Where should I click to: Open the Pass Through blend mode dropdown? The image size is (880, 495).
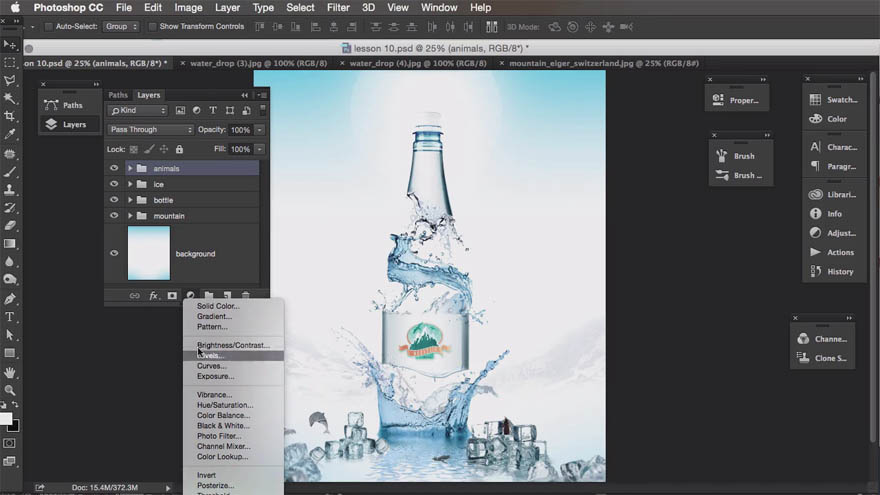tap(150, 130)
